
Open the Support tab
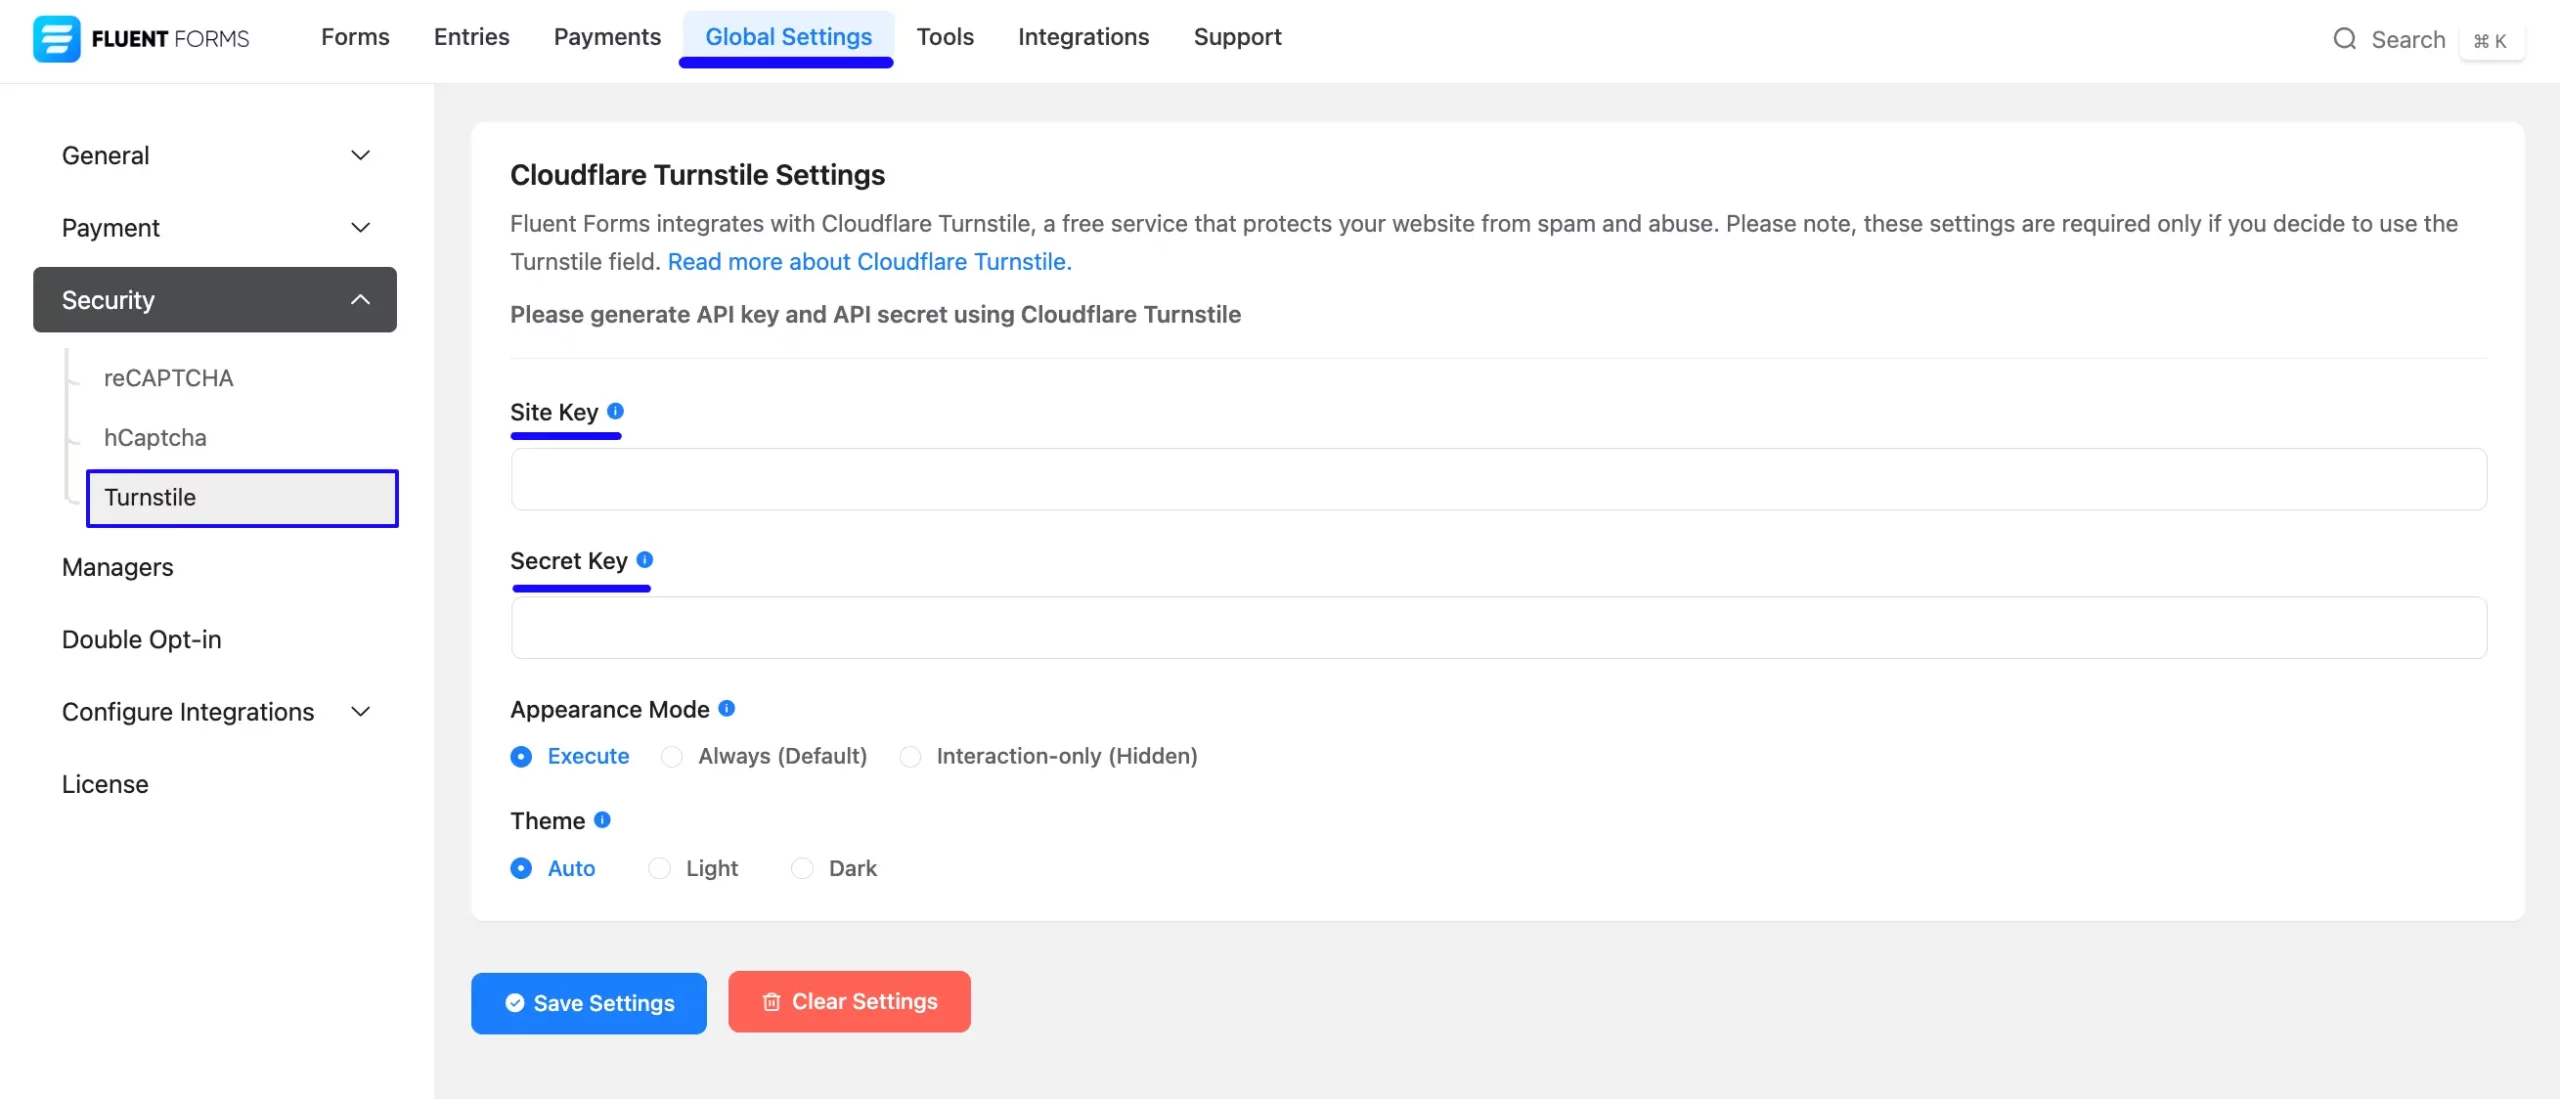coord(1237,37)
